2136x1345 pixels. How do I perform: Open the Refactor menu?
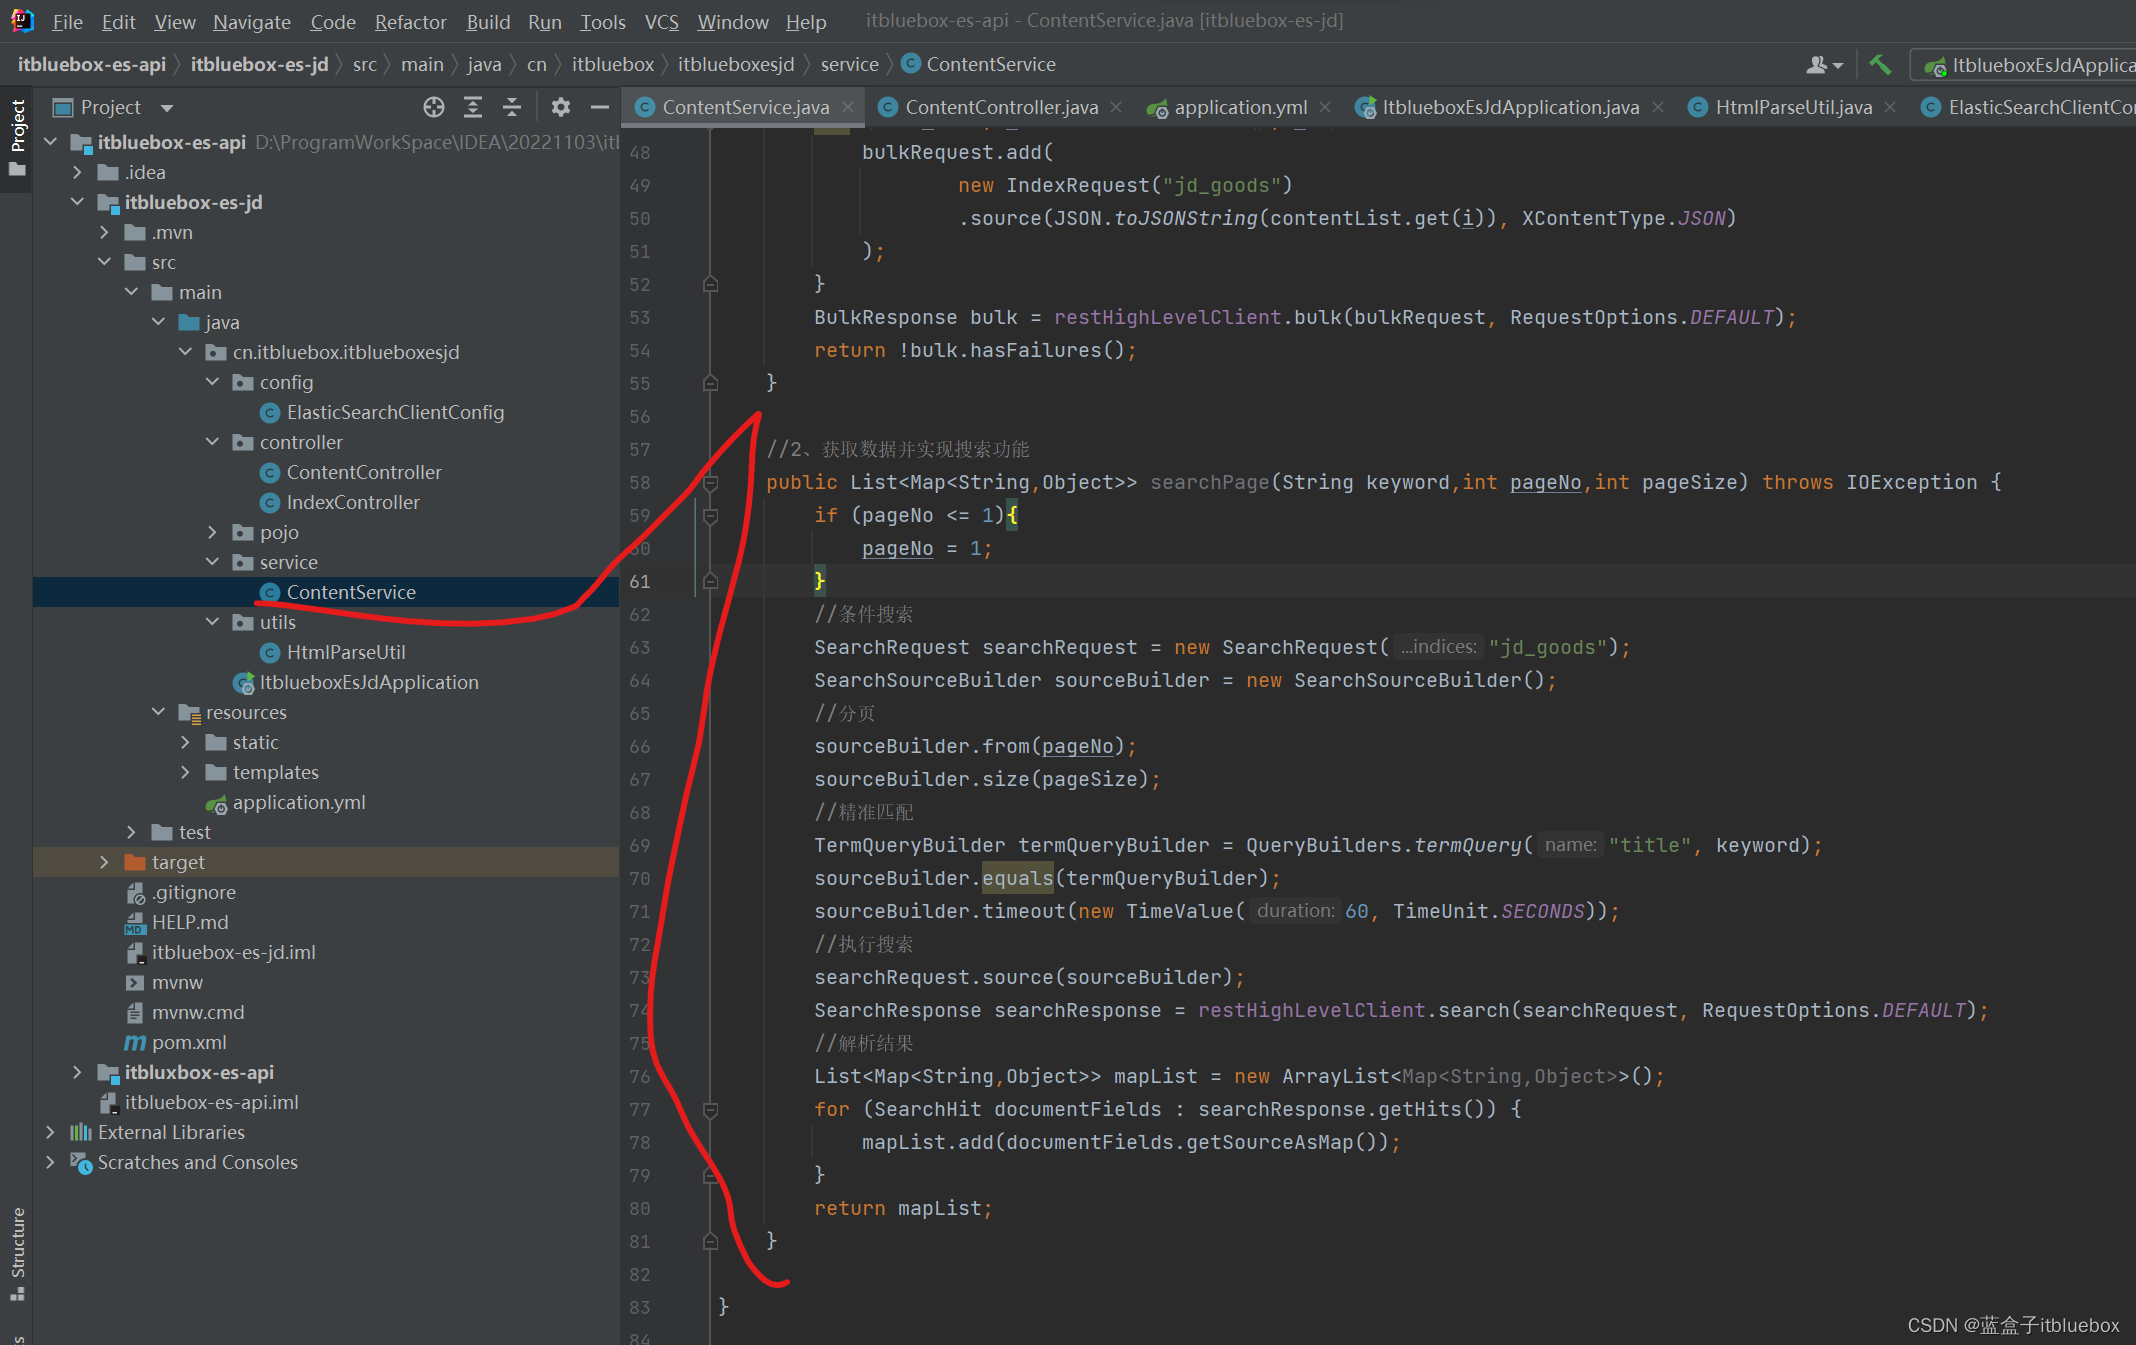410,22
